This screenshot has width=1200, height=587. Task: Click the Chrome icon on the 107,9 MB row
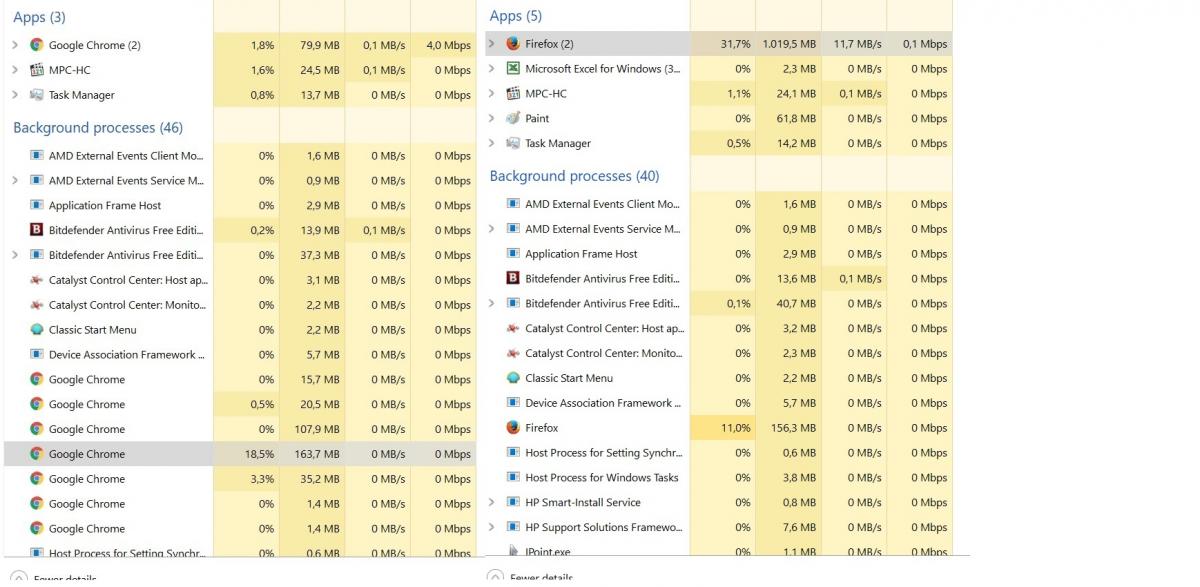pos(37,429)
